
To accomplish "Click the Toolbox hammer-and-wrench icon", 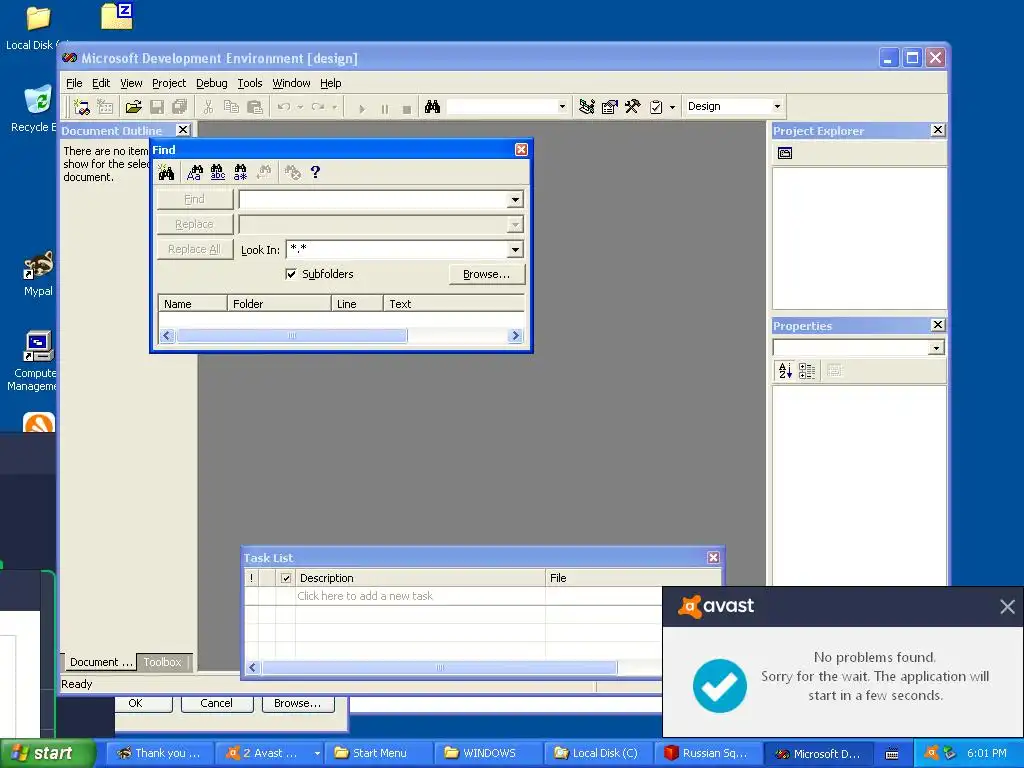I will point(632,107).
